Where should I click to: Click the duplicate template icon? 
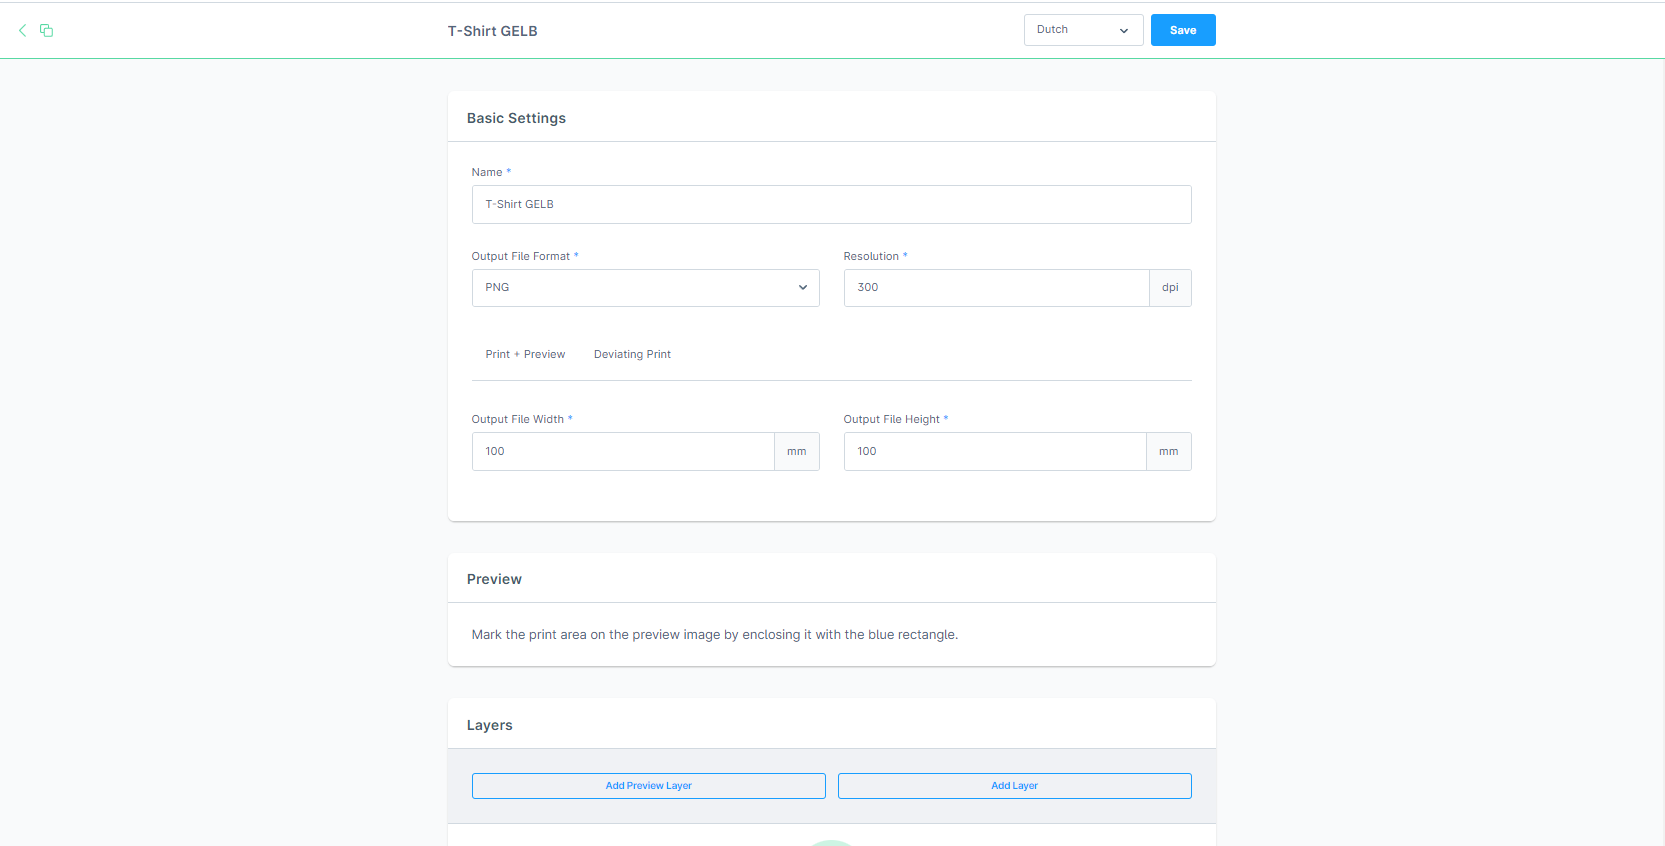46,30
